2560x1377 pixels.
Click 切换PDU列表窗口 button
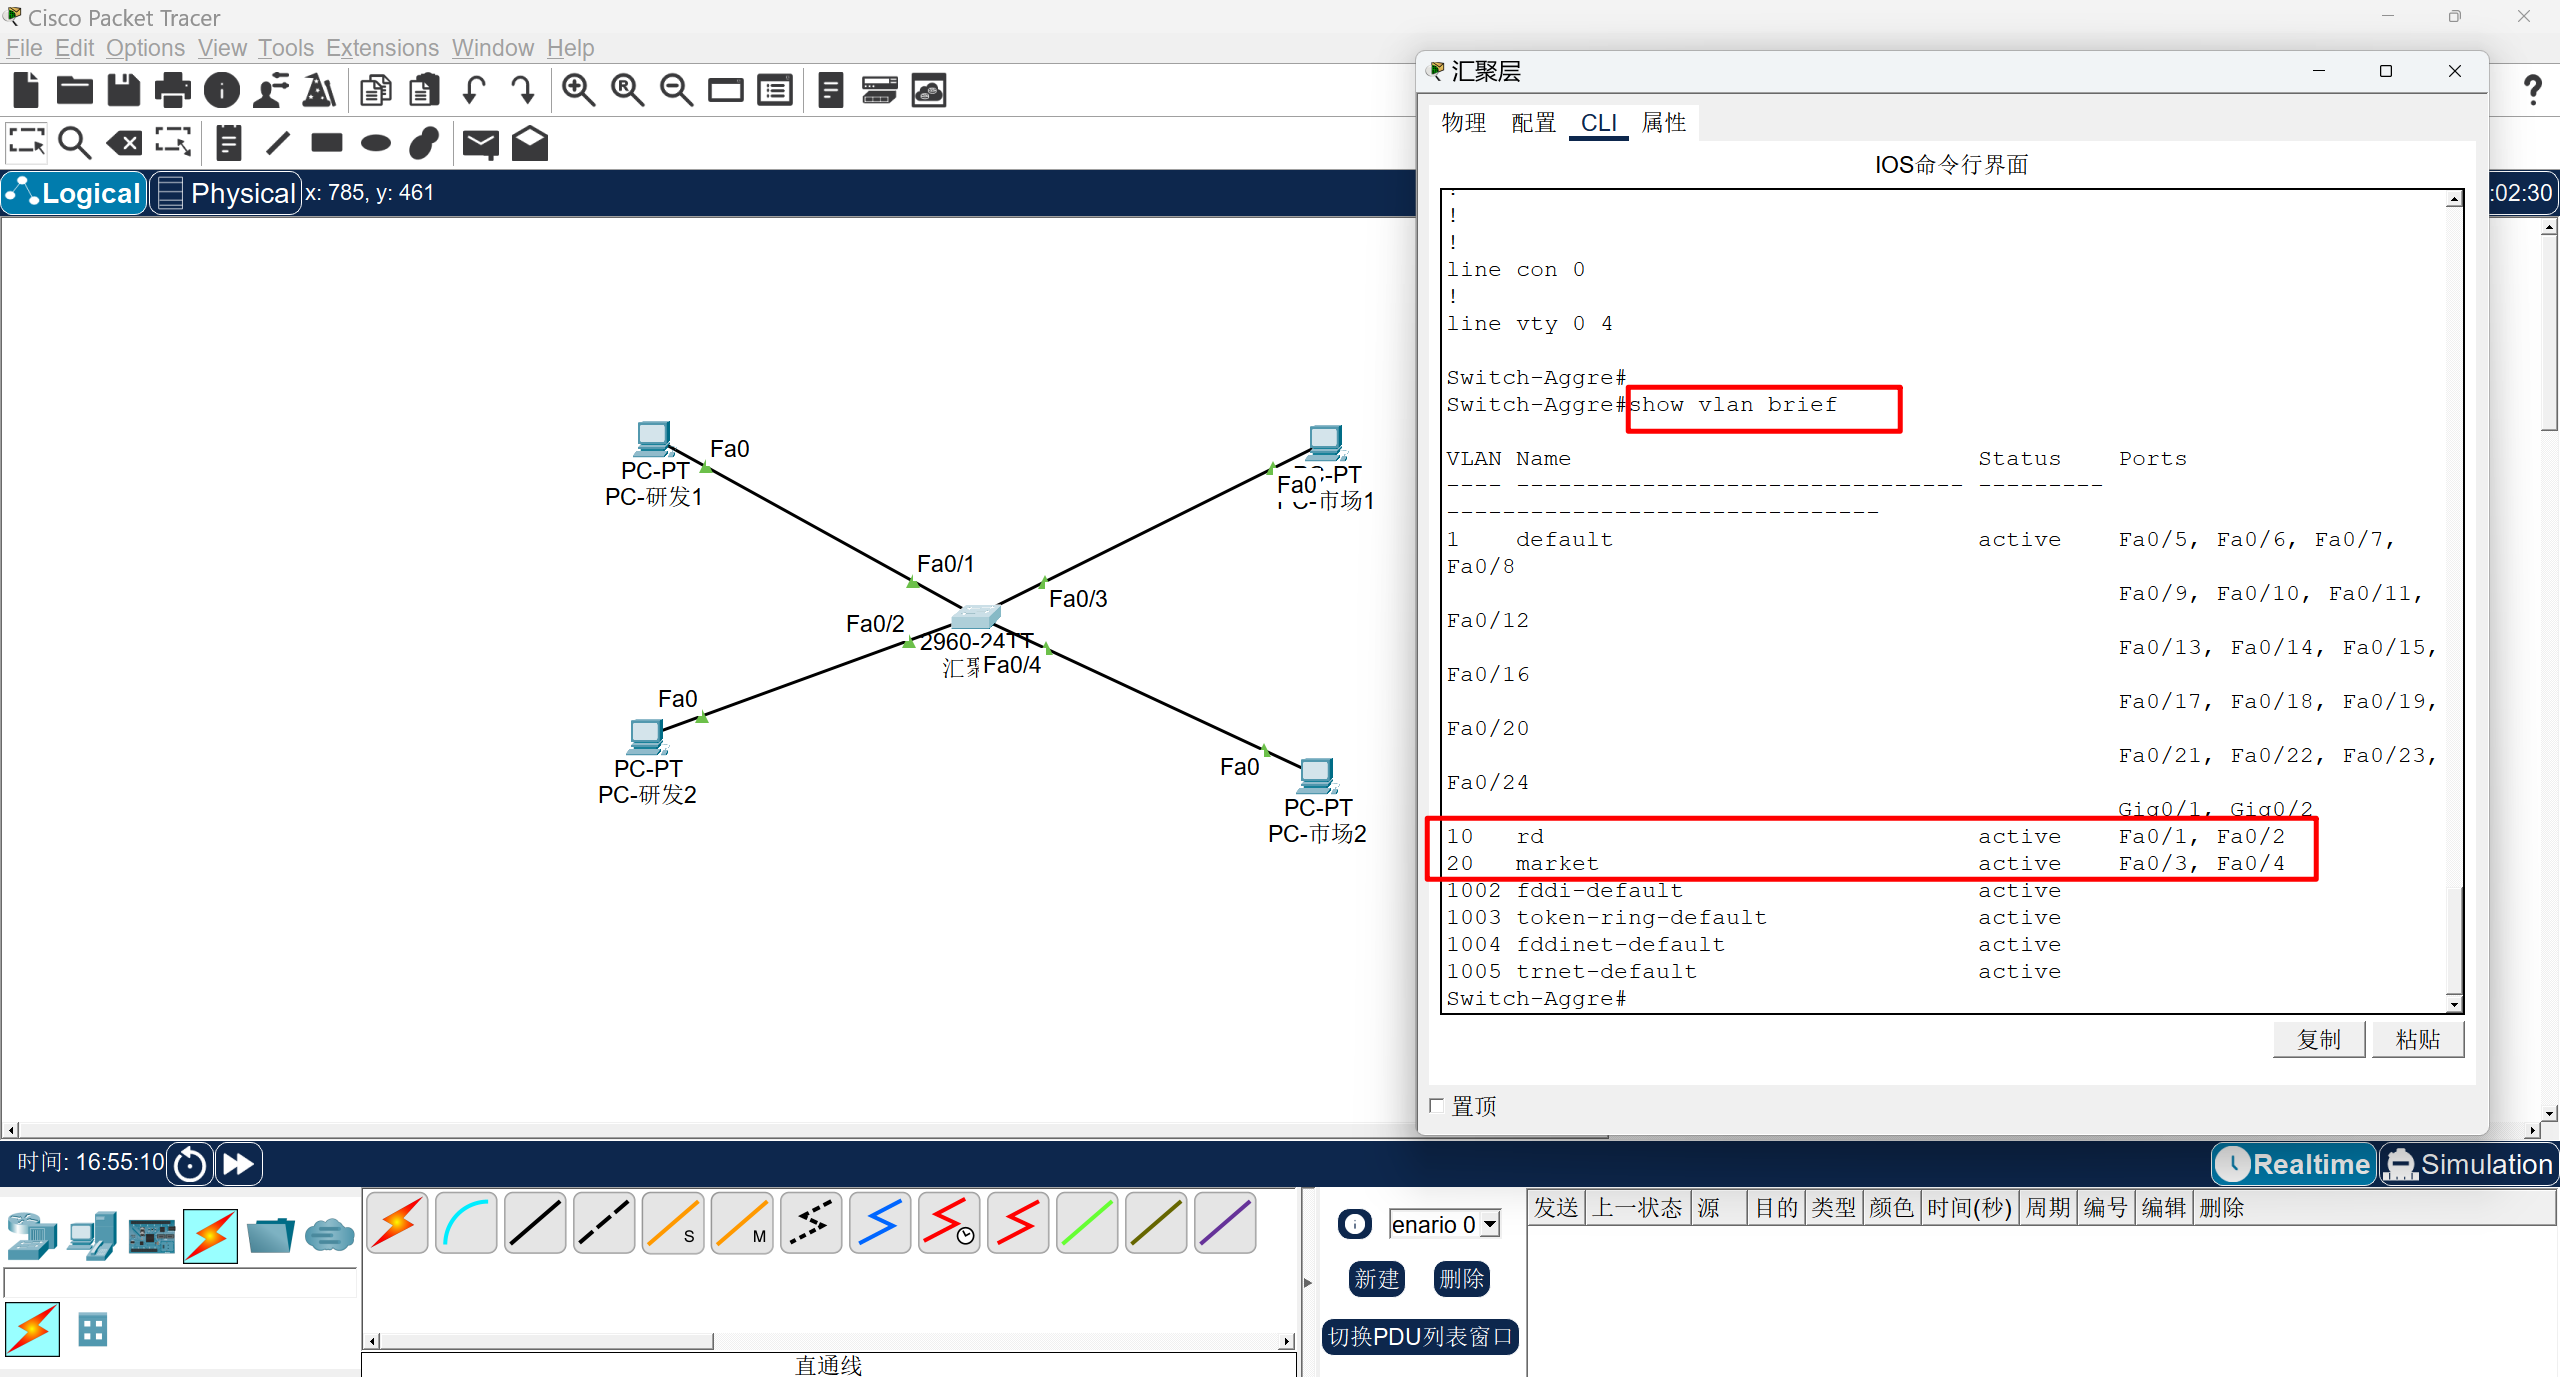click(x=1421, y=1337)
